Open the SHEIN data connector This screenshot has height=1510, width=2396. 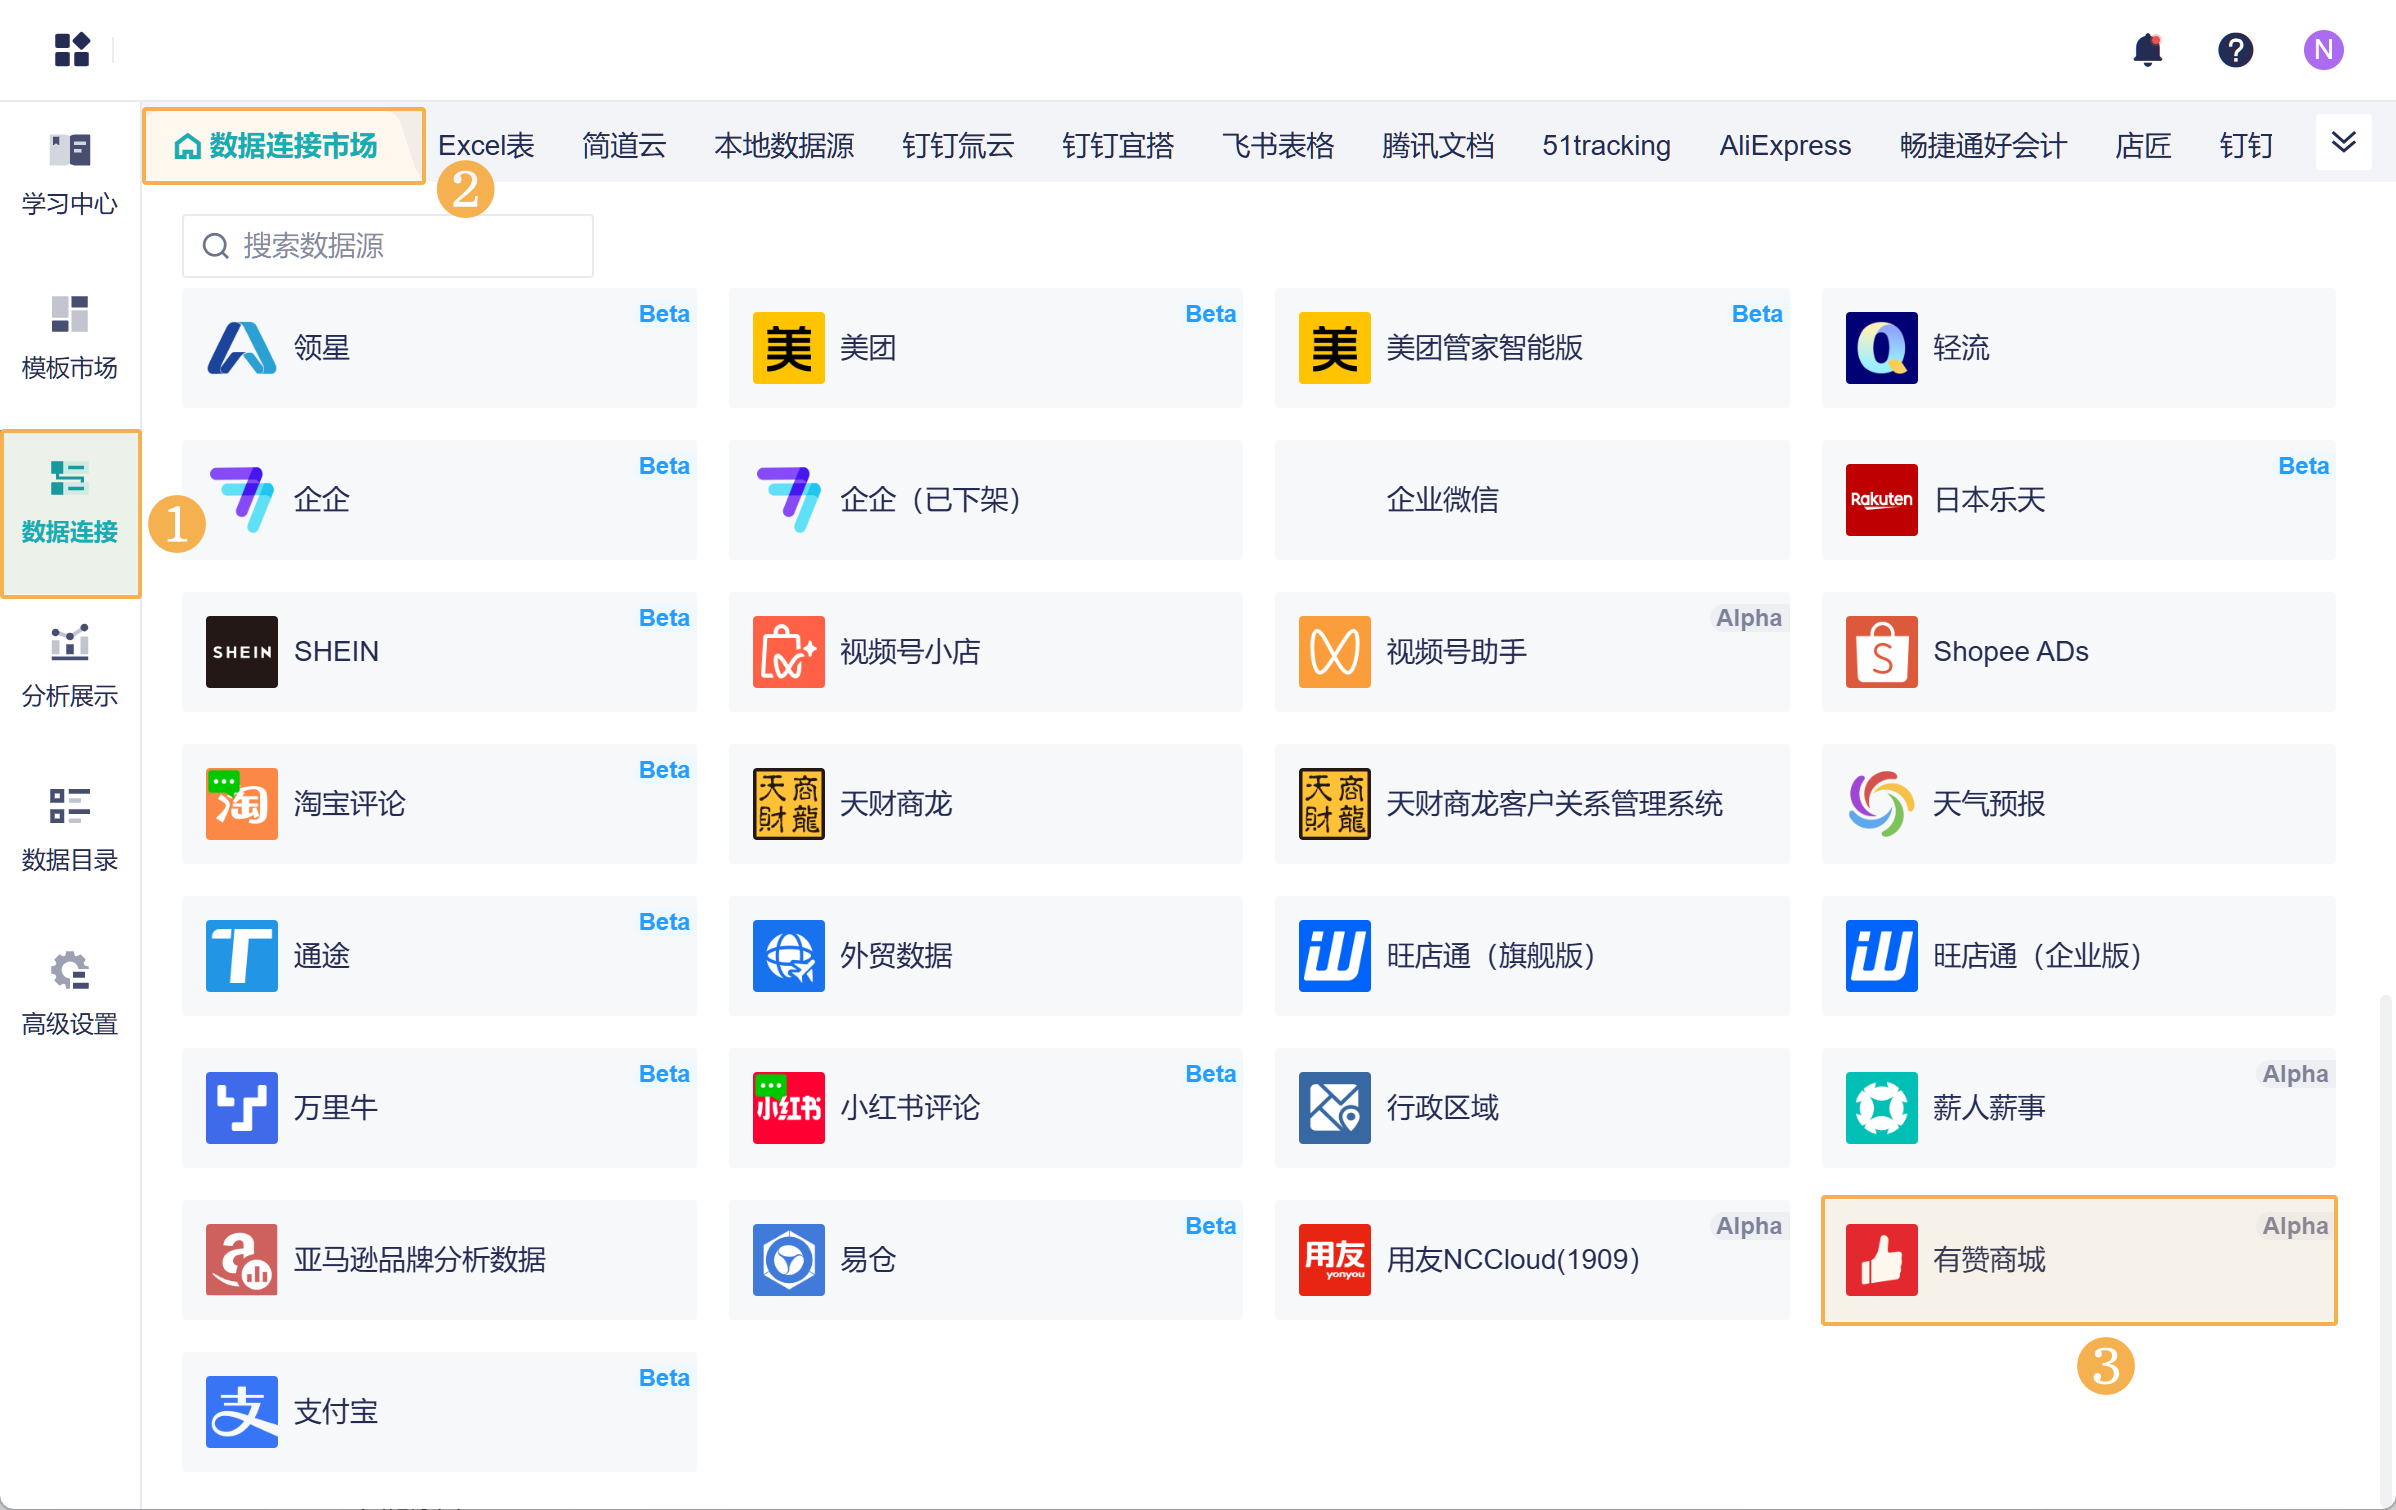click(x=438, y=651)
